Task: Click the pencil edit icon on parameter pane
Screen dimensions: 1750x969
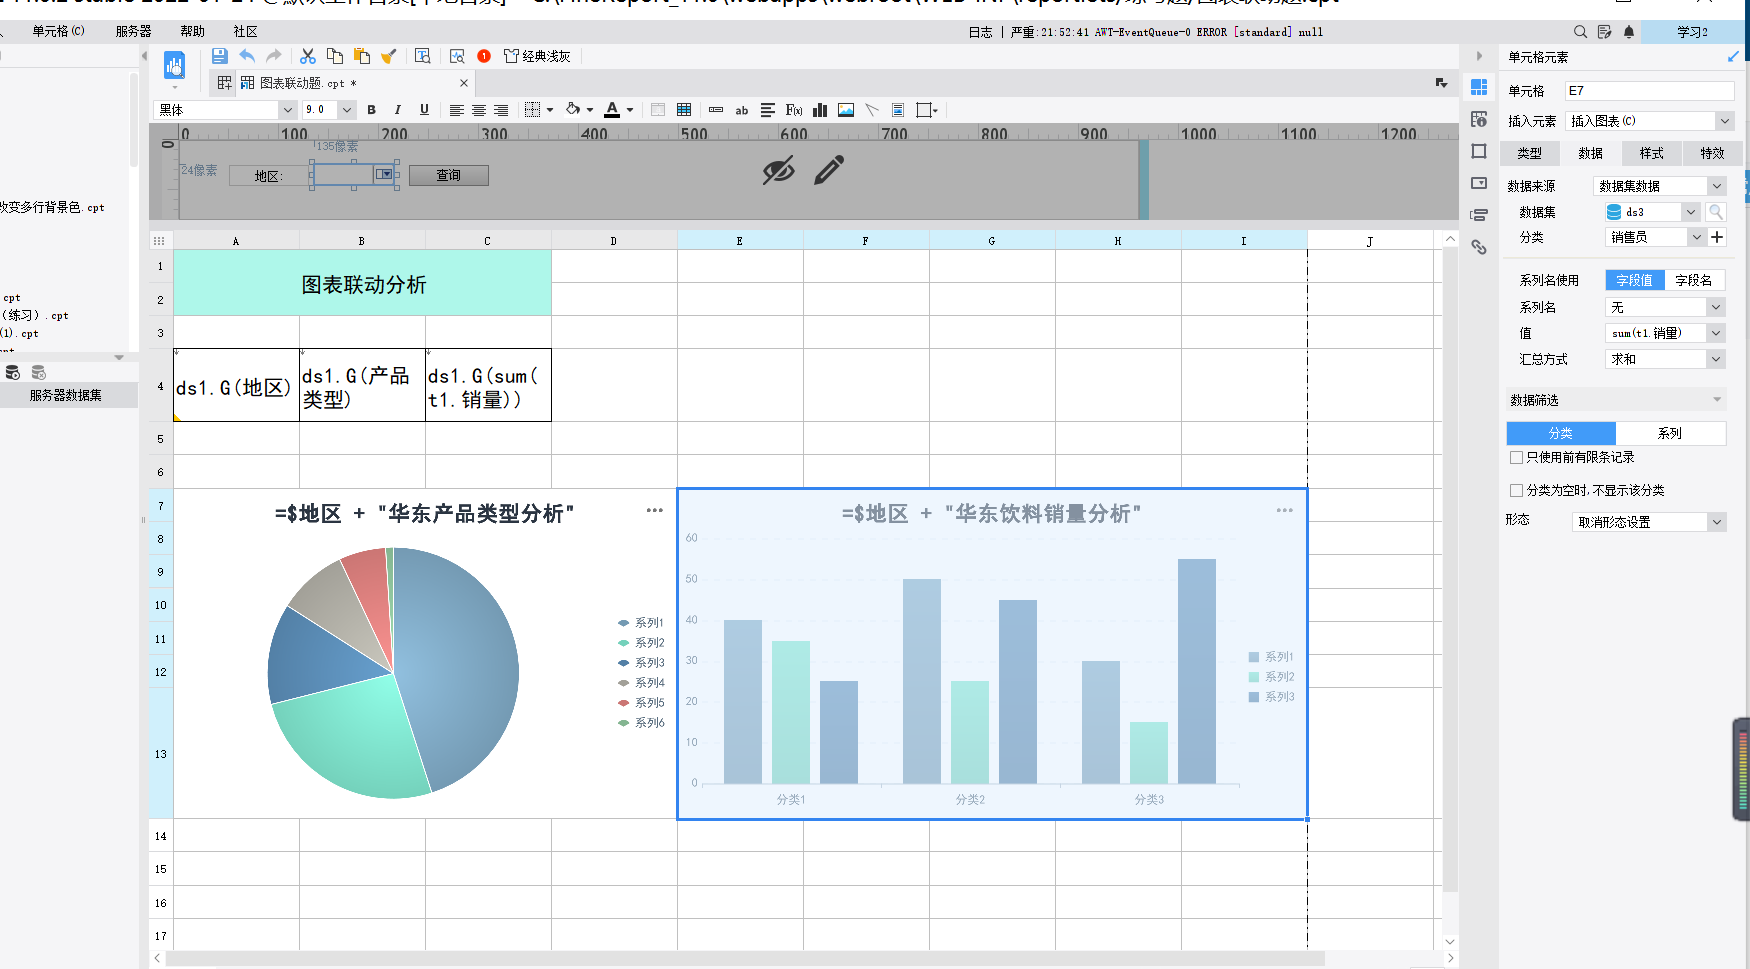Action: [x=829, y=170]
